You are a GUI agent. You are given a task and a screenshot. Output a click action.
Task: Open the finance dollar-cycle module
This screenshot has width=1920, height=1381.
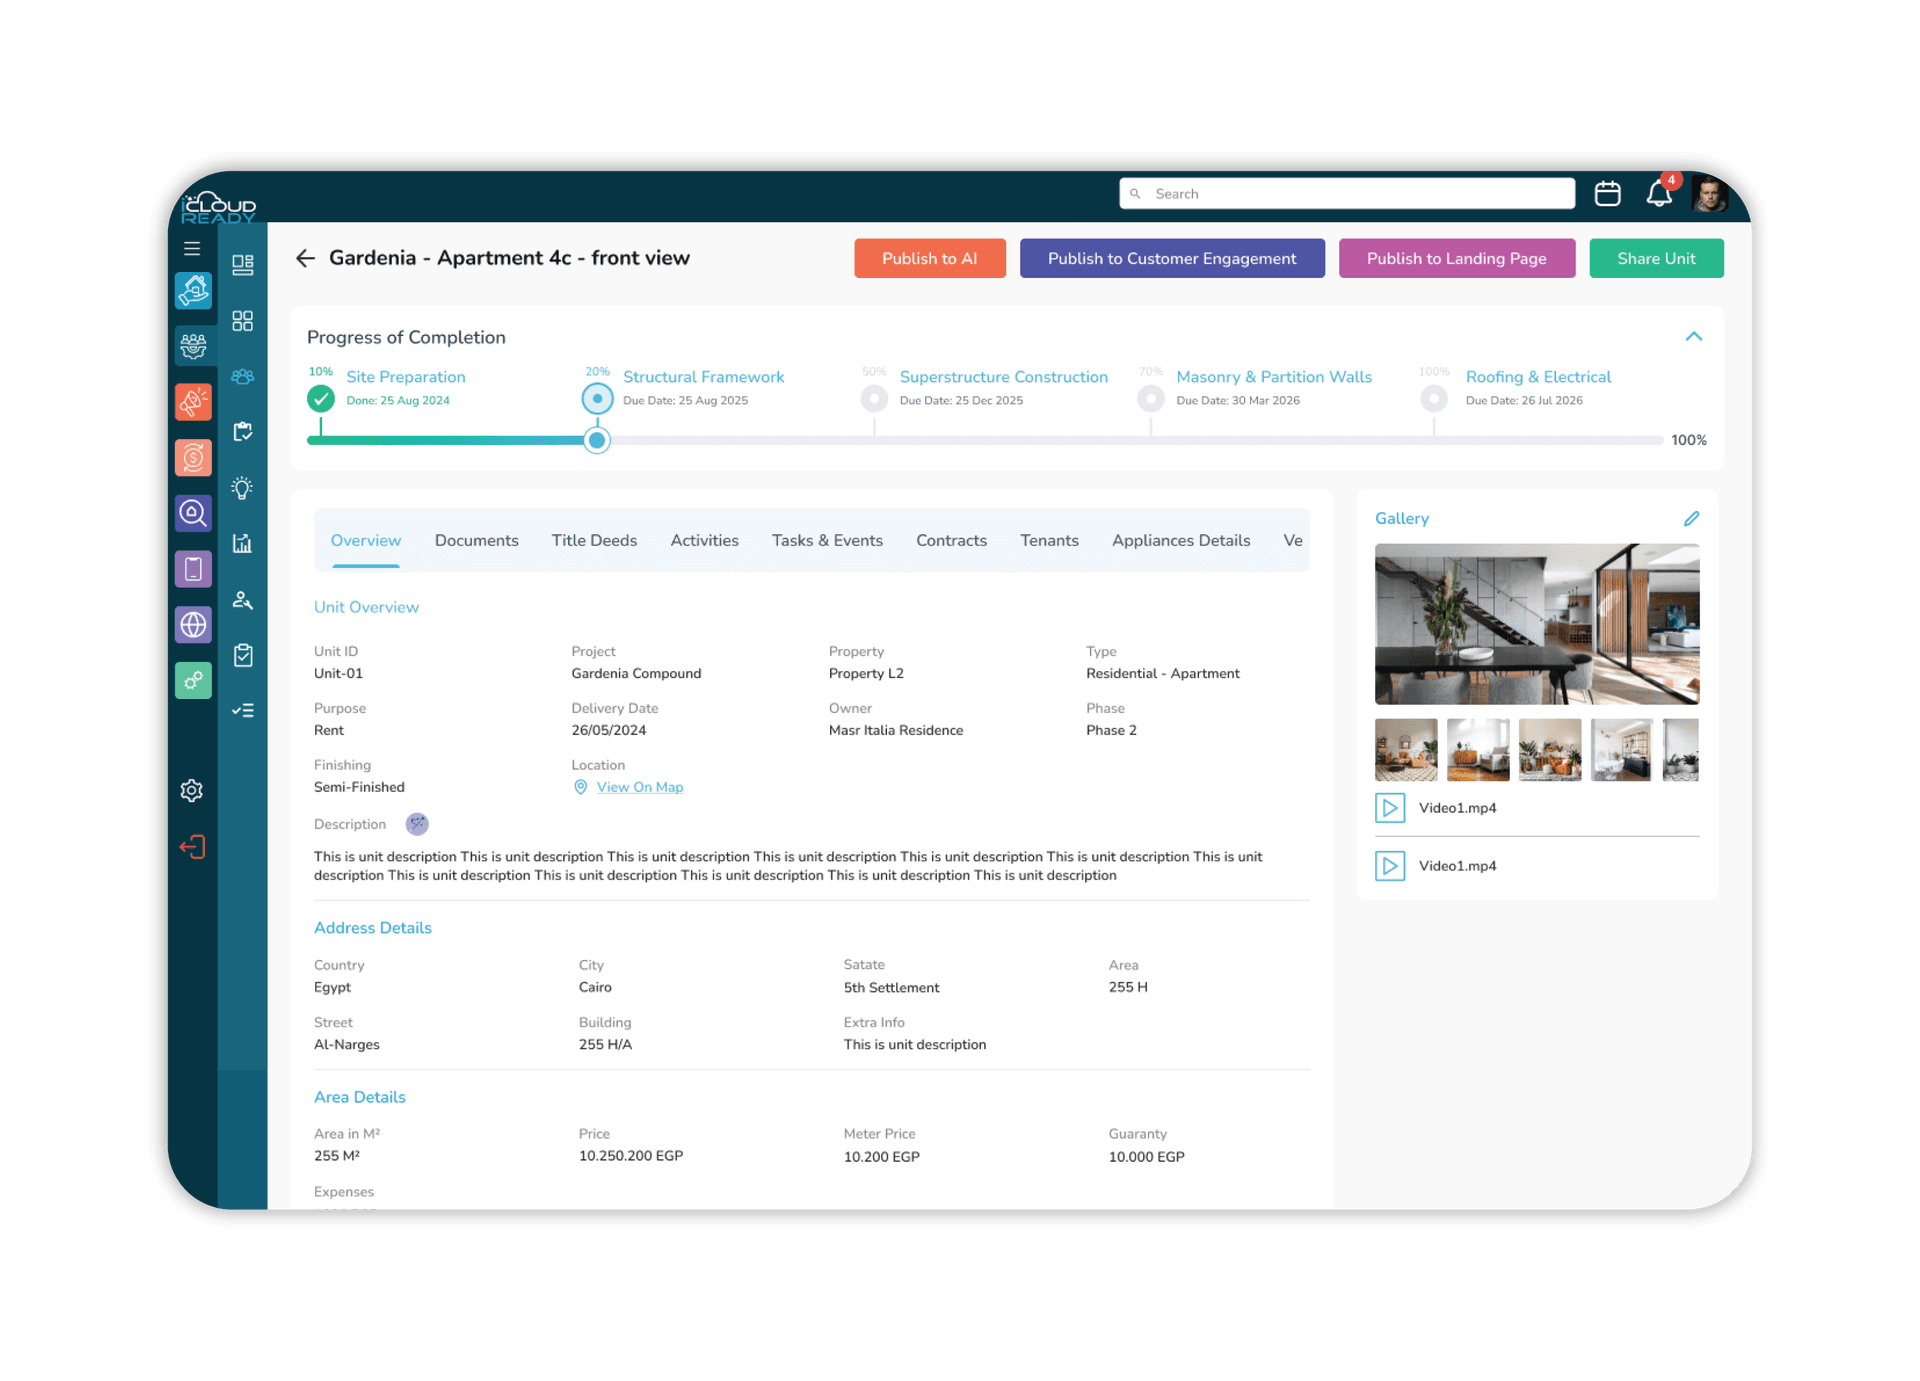pyautogui.click(x=193, y=457)
